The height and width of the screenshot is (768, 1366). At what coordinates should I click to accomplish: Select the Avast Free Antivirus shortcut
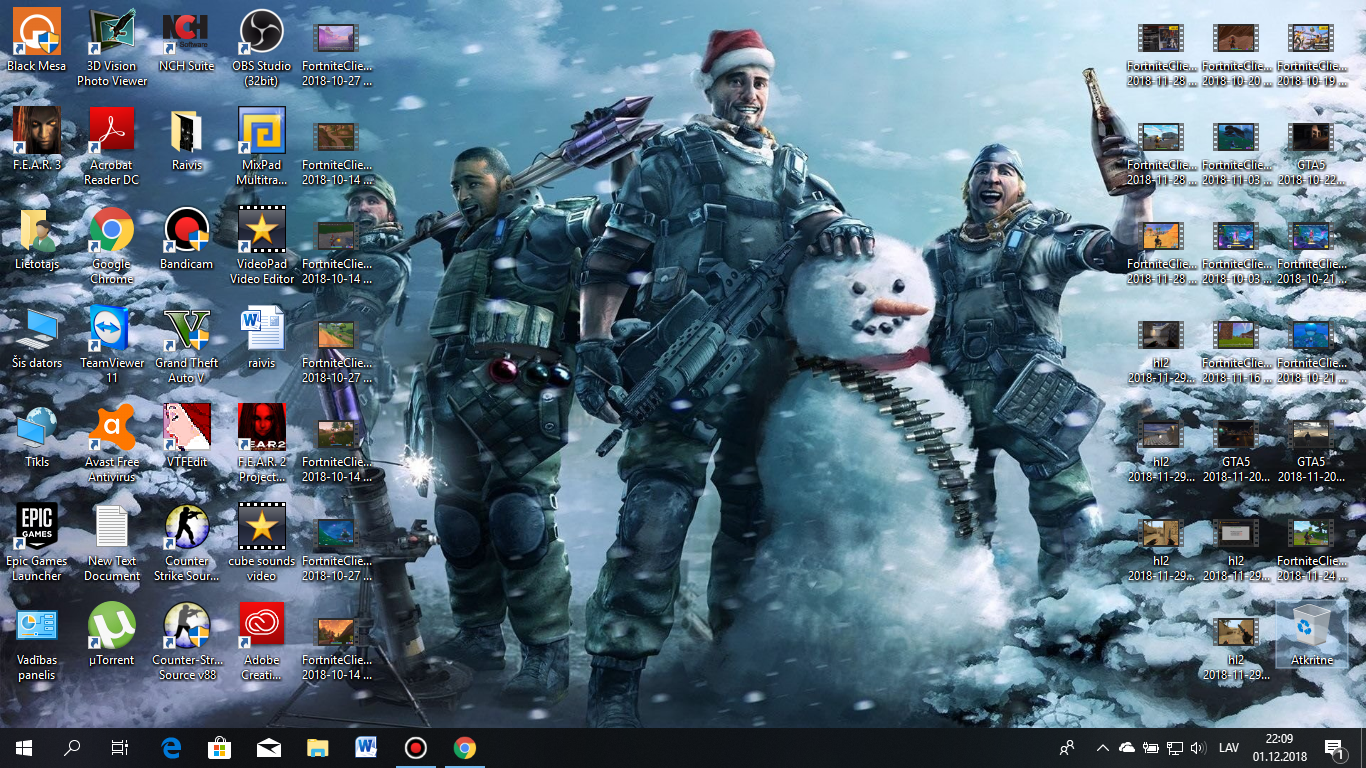coord(112,444)
